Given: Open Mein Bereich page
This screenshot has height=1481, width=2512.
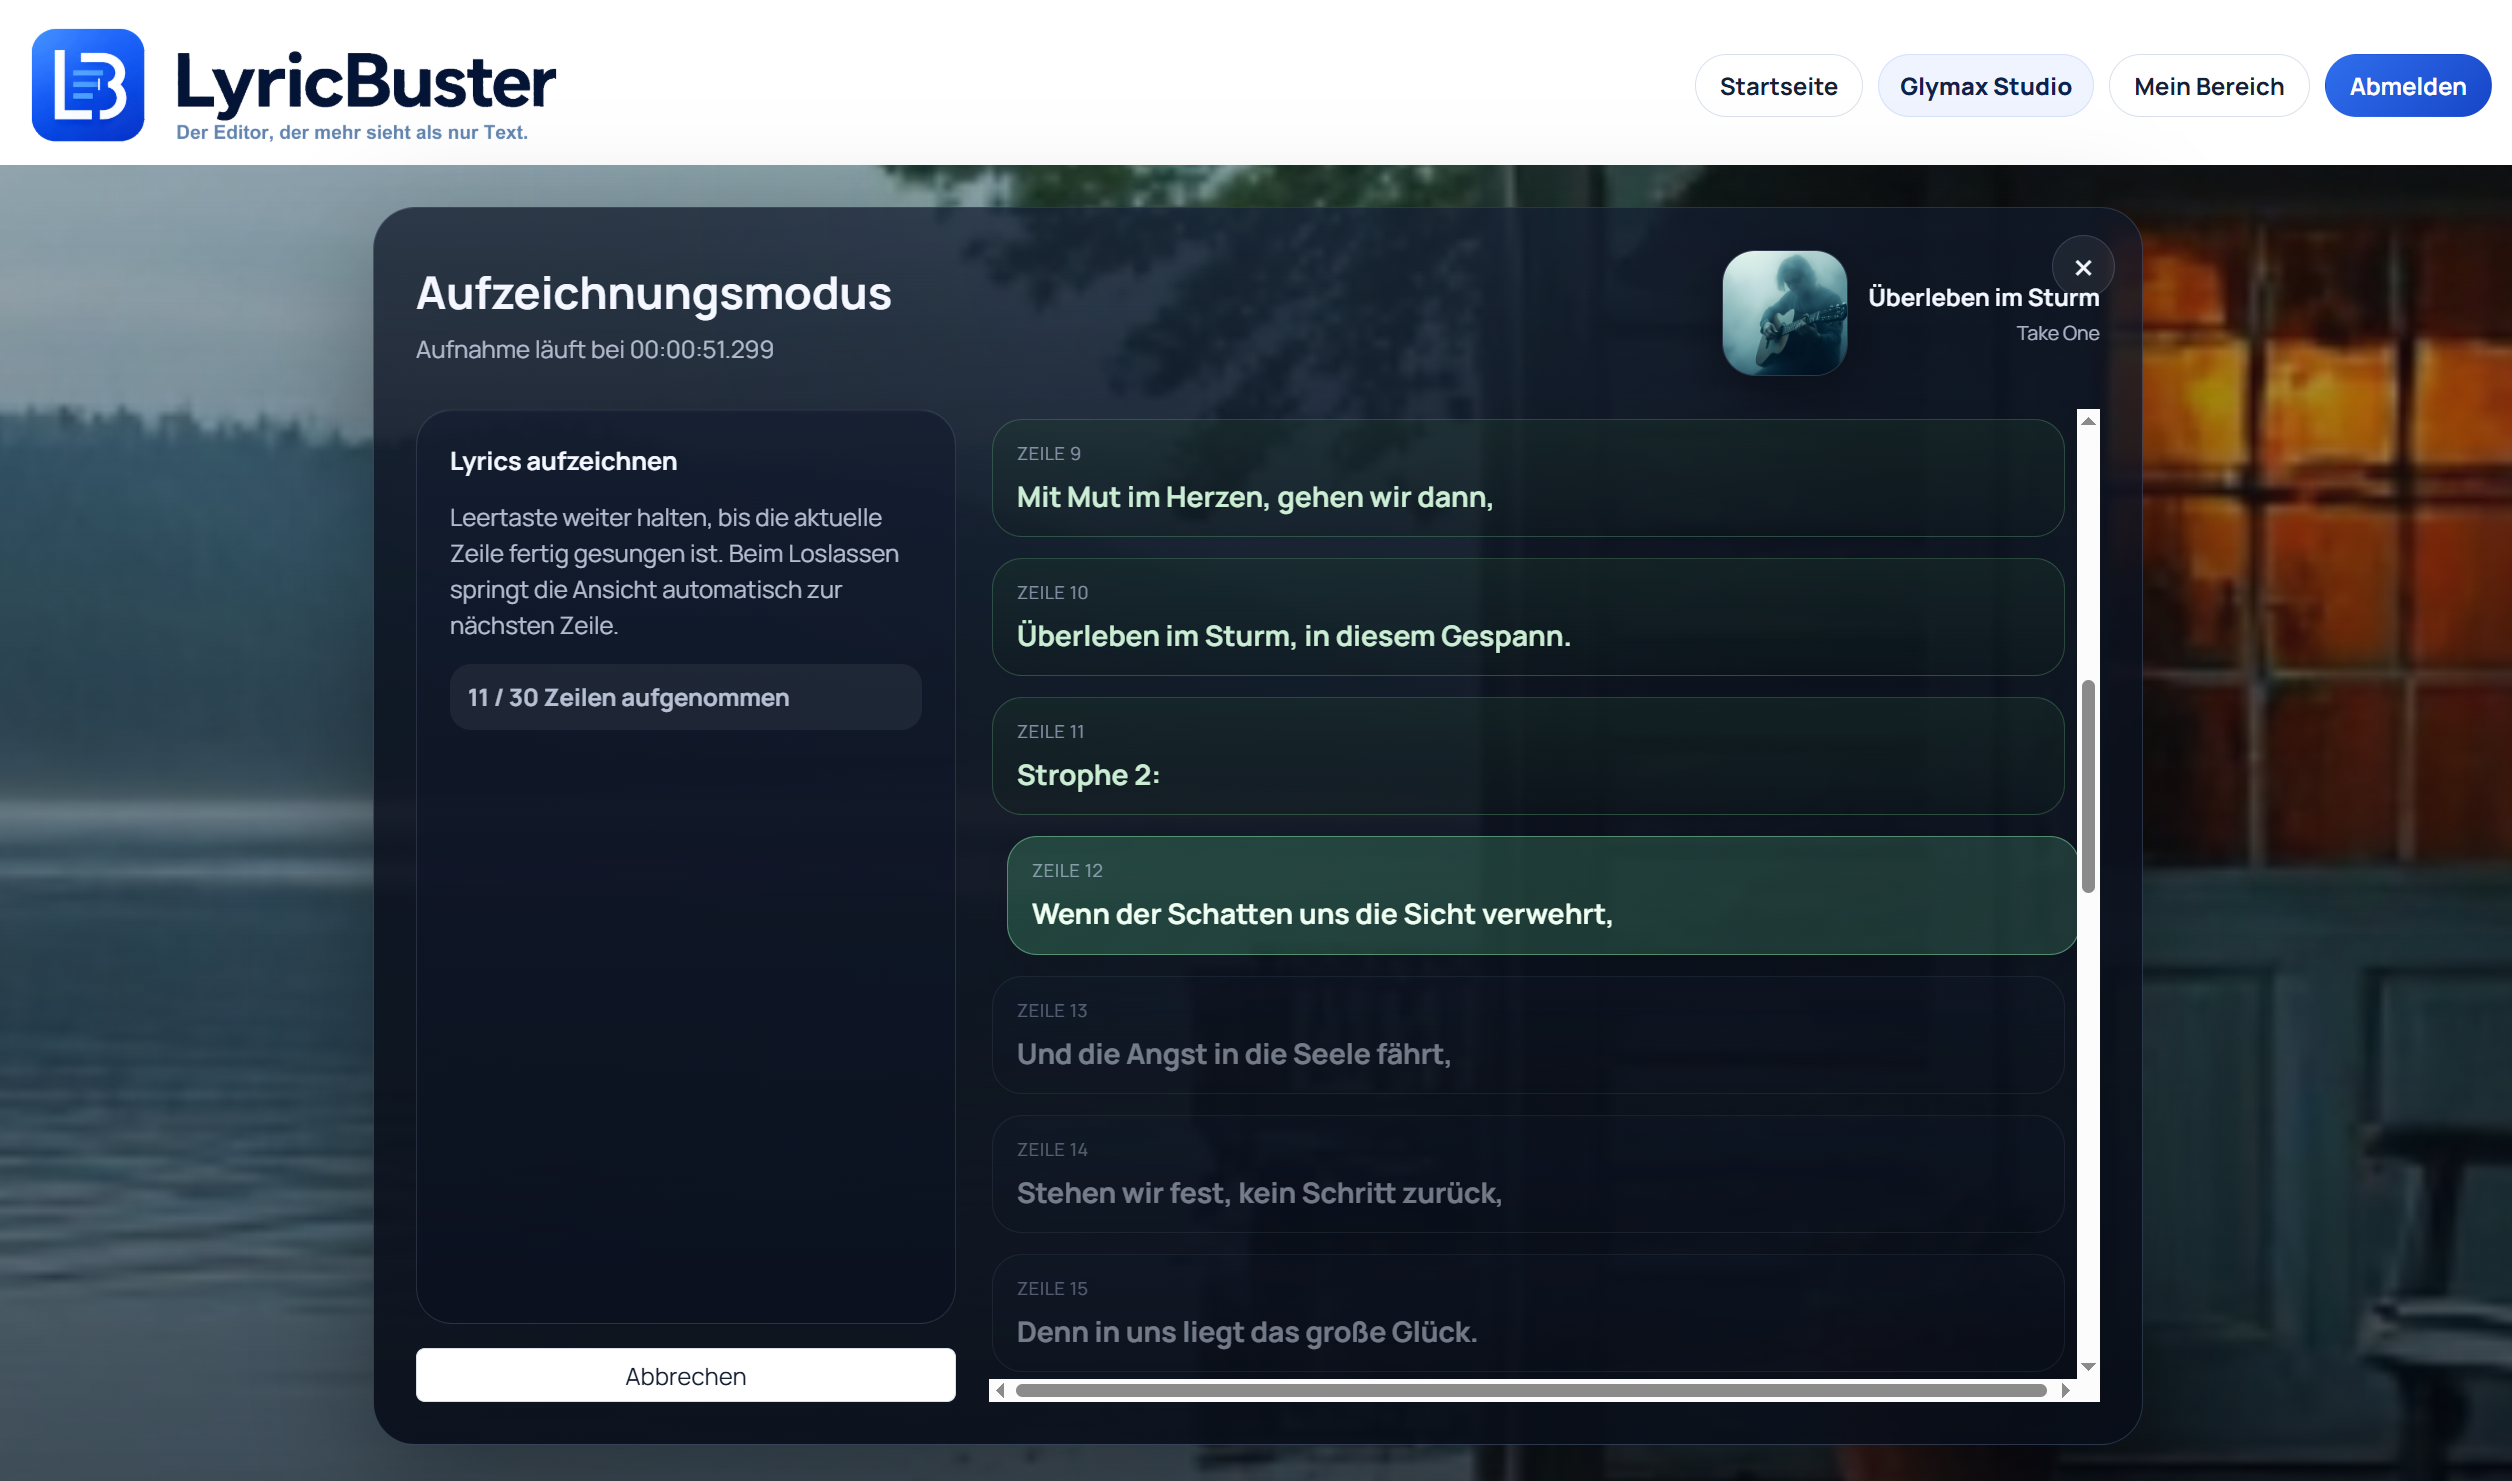Looking at the screenshot, I should [x=2209, y=86].
